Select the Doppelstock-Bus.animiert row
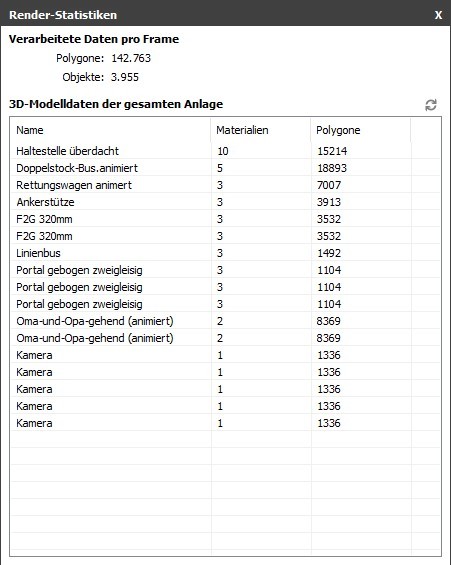 tap(226, 168)
